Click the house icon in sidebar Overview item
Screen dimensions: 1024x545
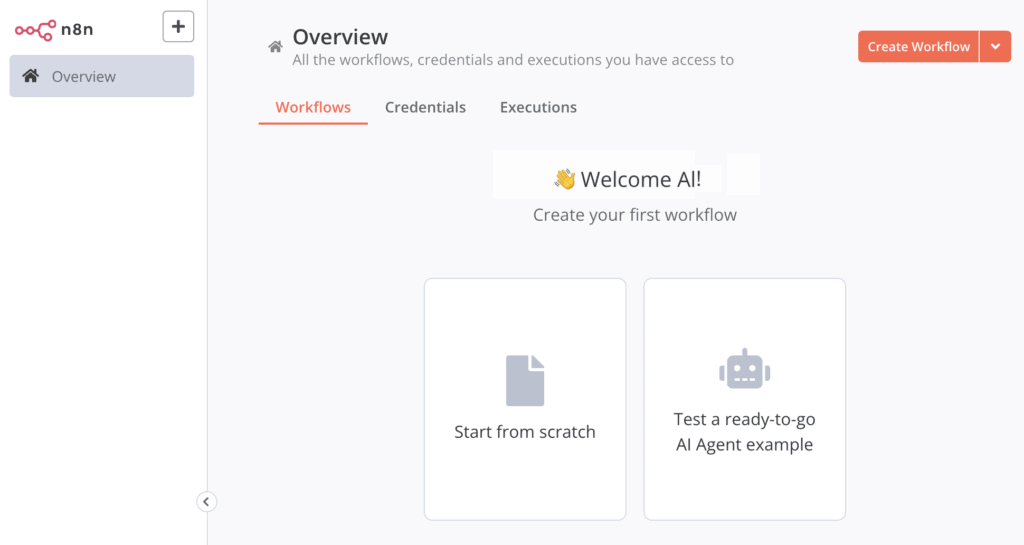click(x=31, y=76)
